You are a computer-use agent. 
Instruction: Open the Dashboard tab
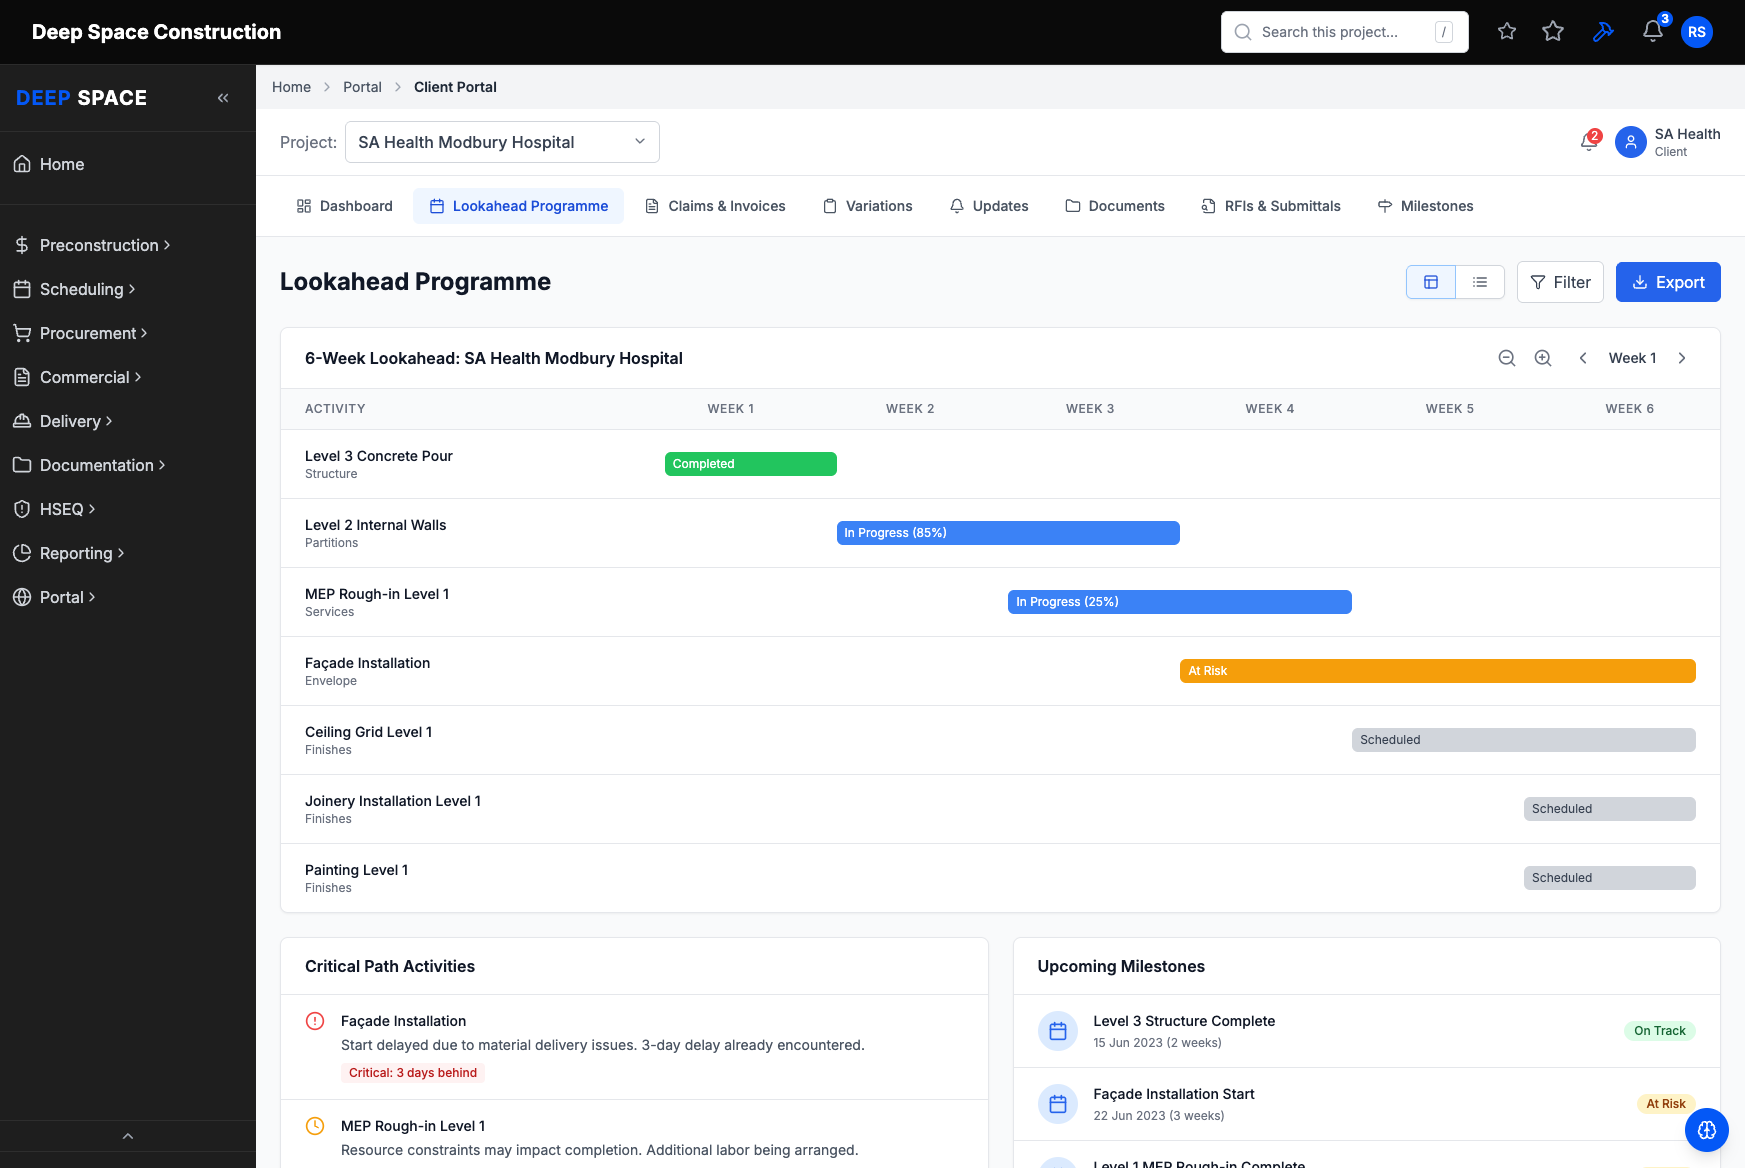pos(345,206)
